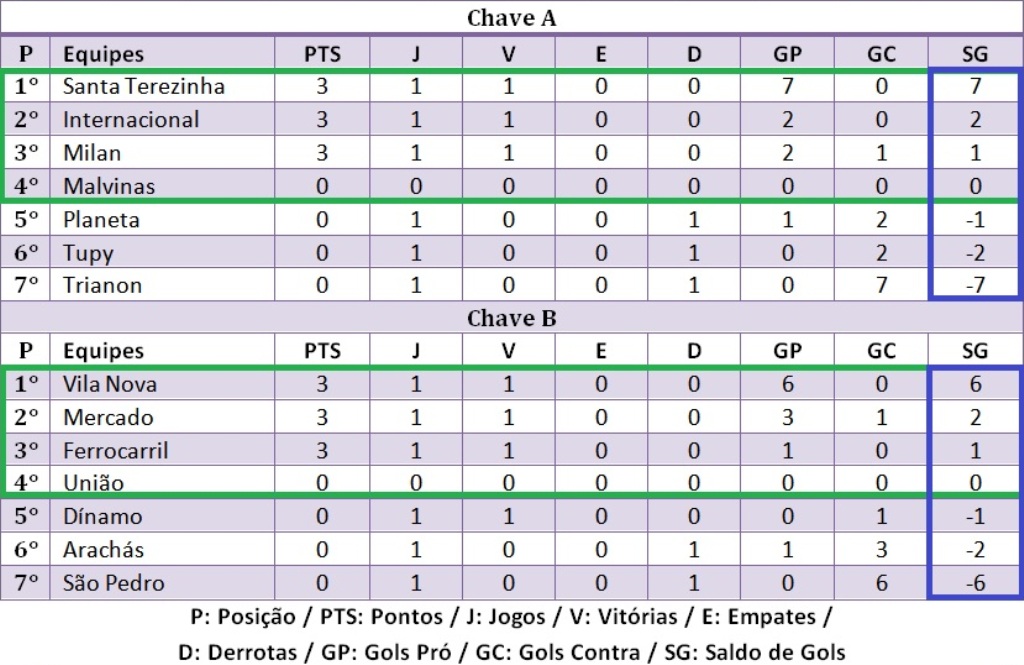Select the Trianon team cell

pos(102,285)
